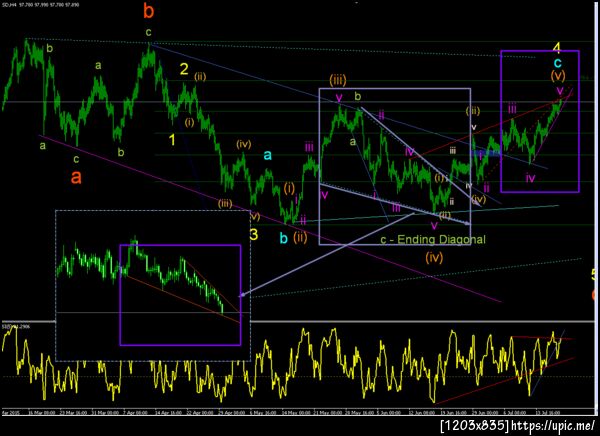
Task: Select the cyan 'b' wave label
Action: point(284,238)
